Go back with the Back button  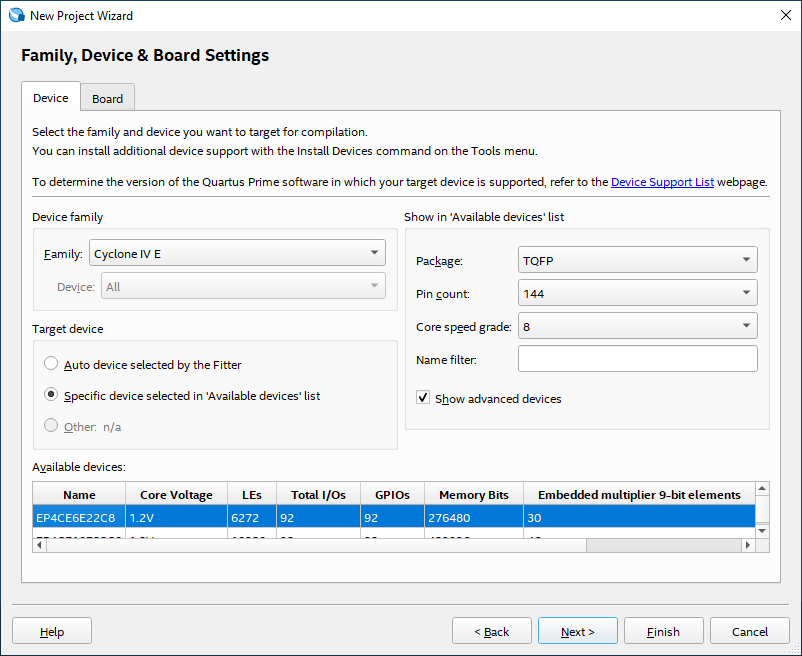pos(491,631)
